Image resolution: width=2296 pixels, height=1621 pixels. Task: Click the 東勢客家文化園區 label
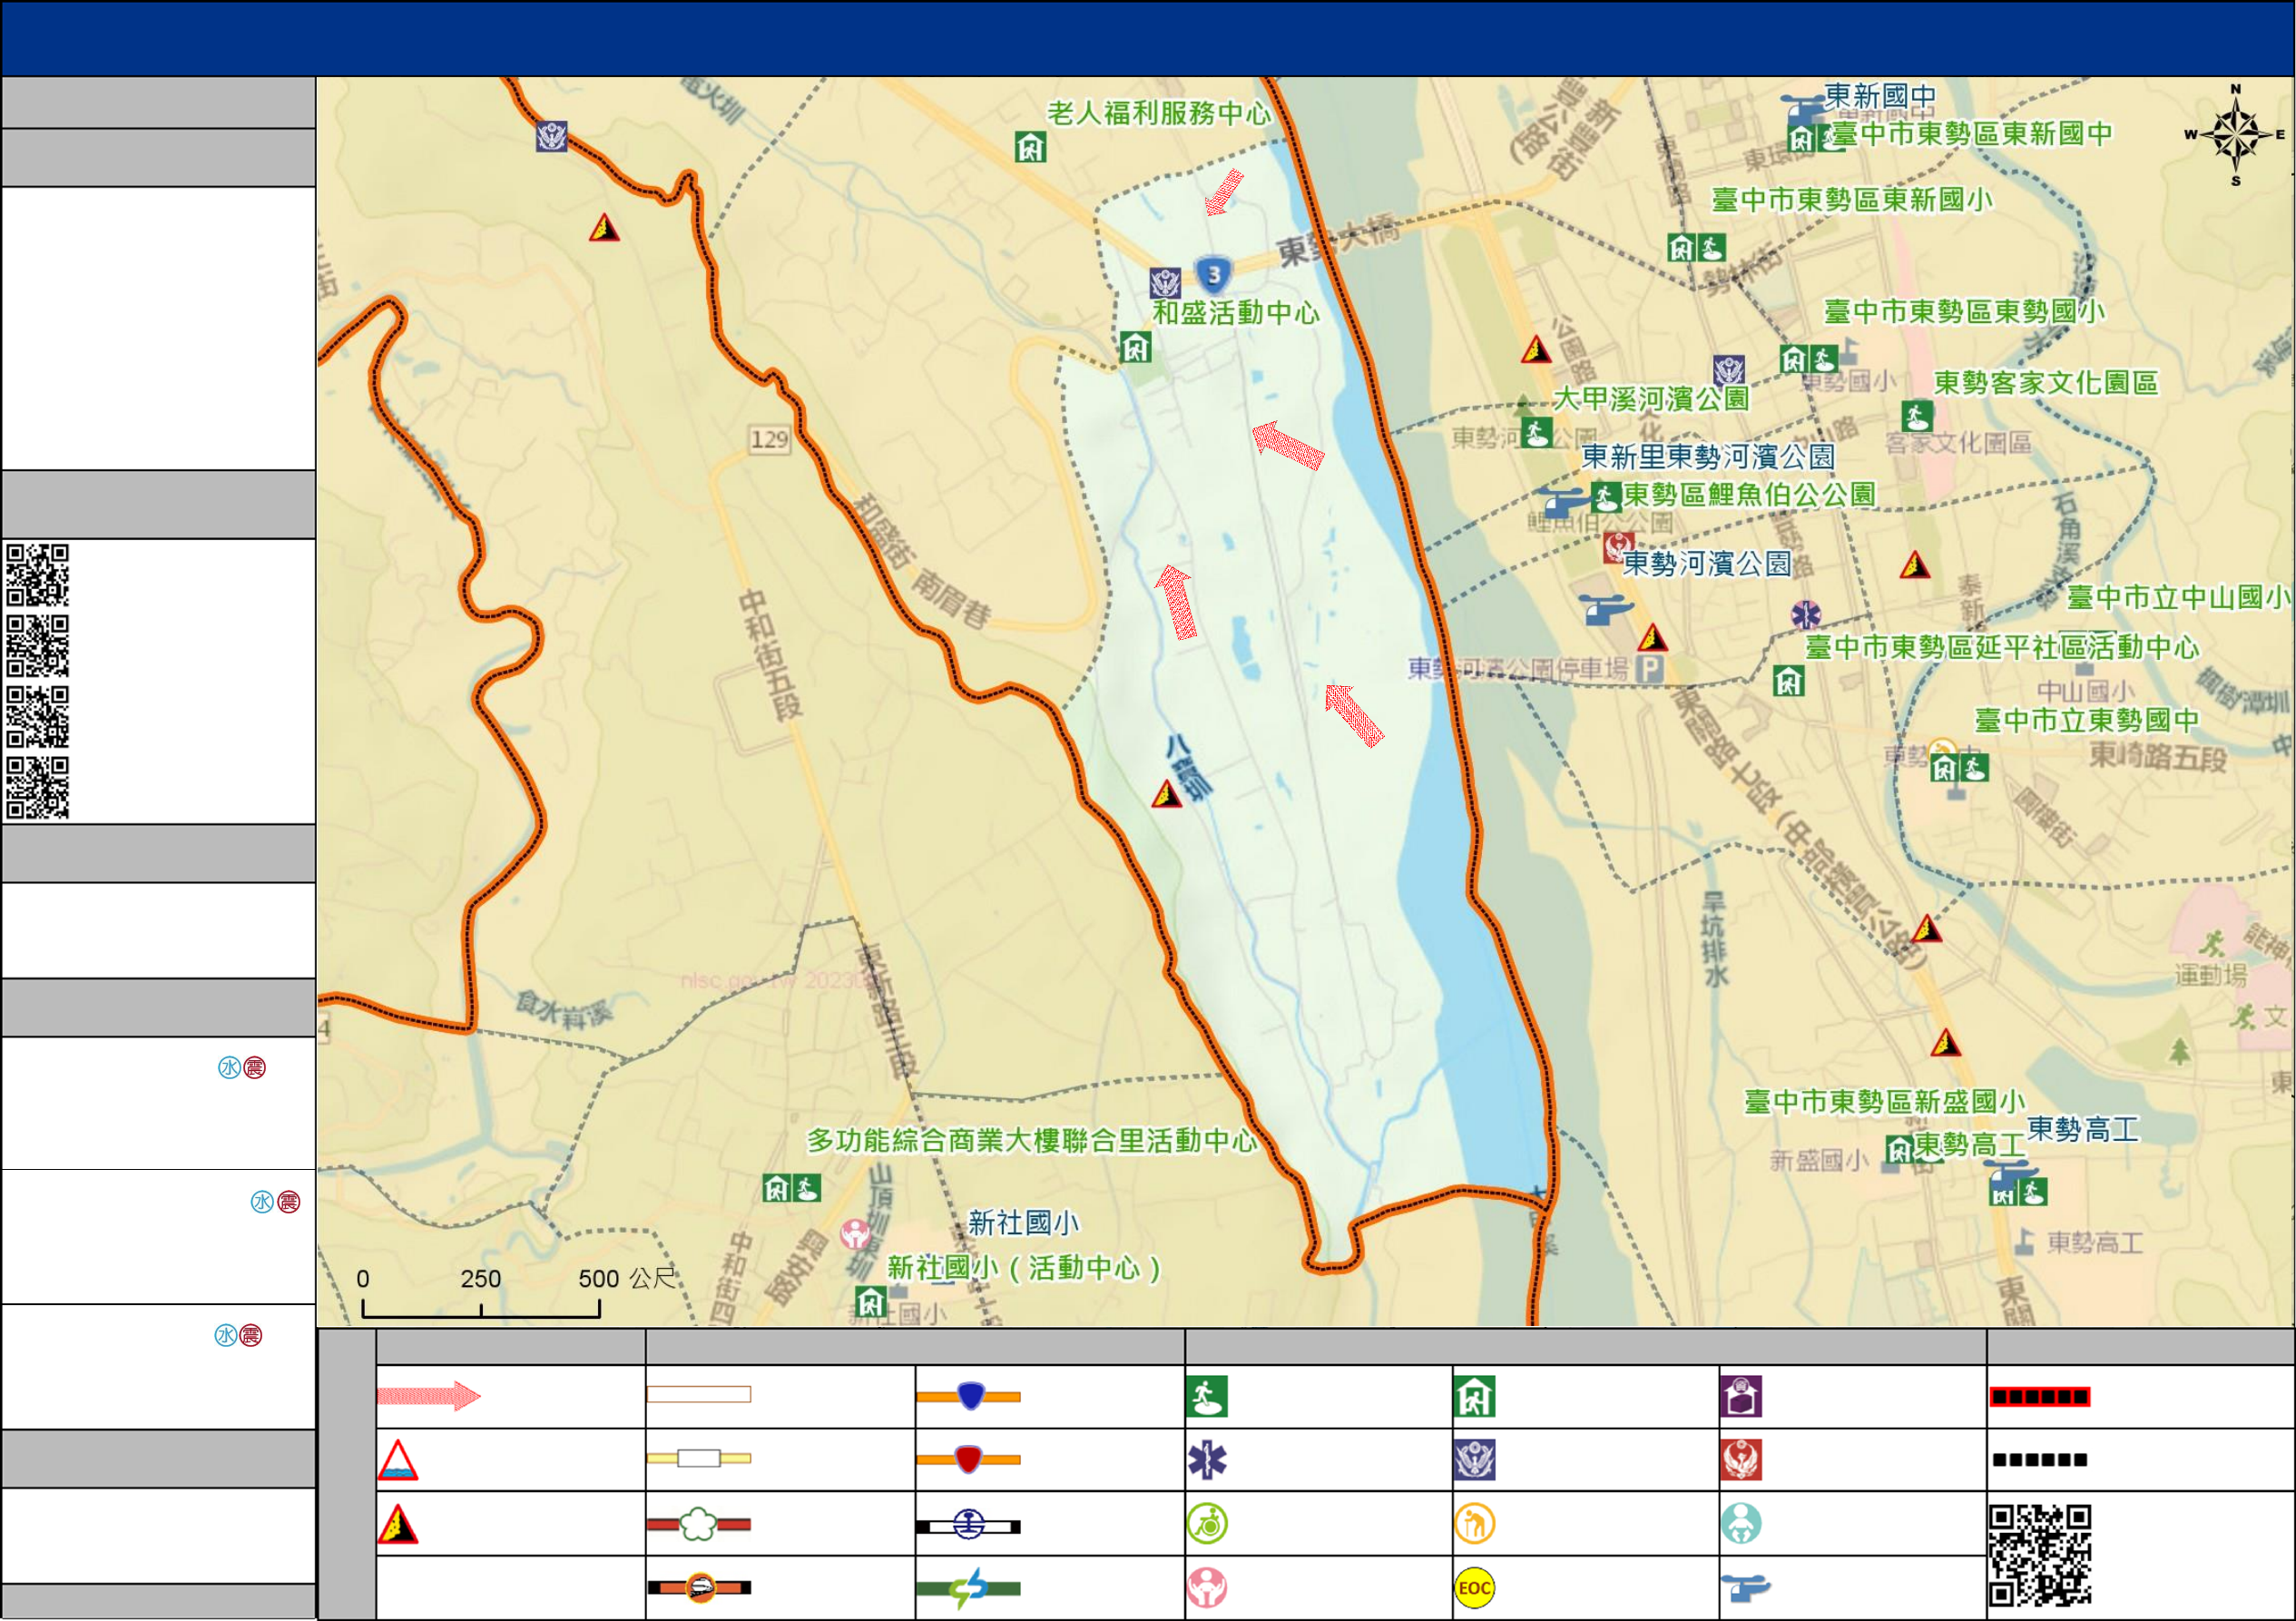(x=2046, y=383)
